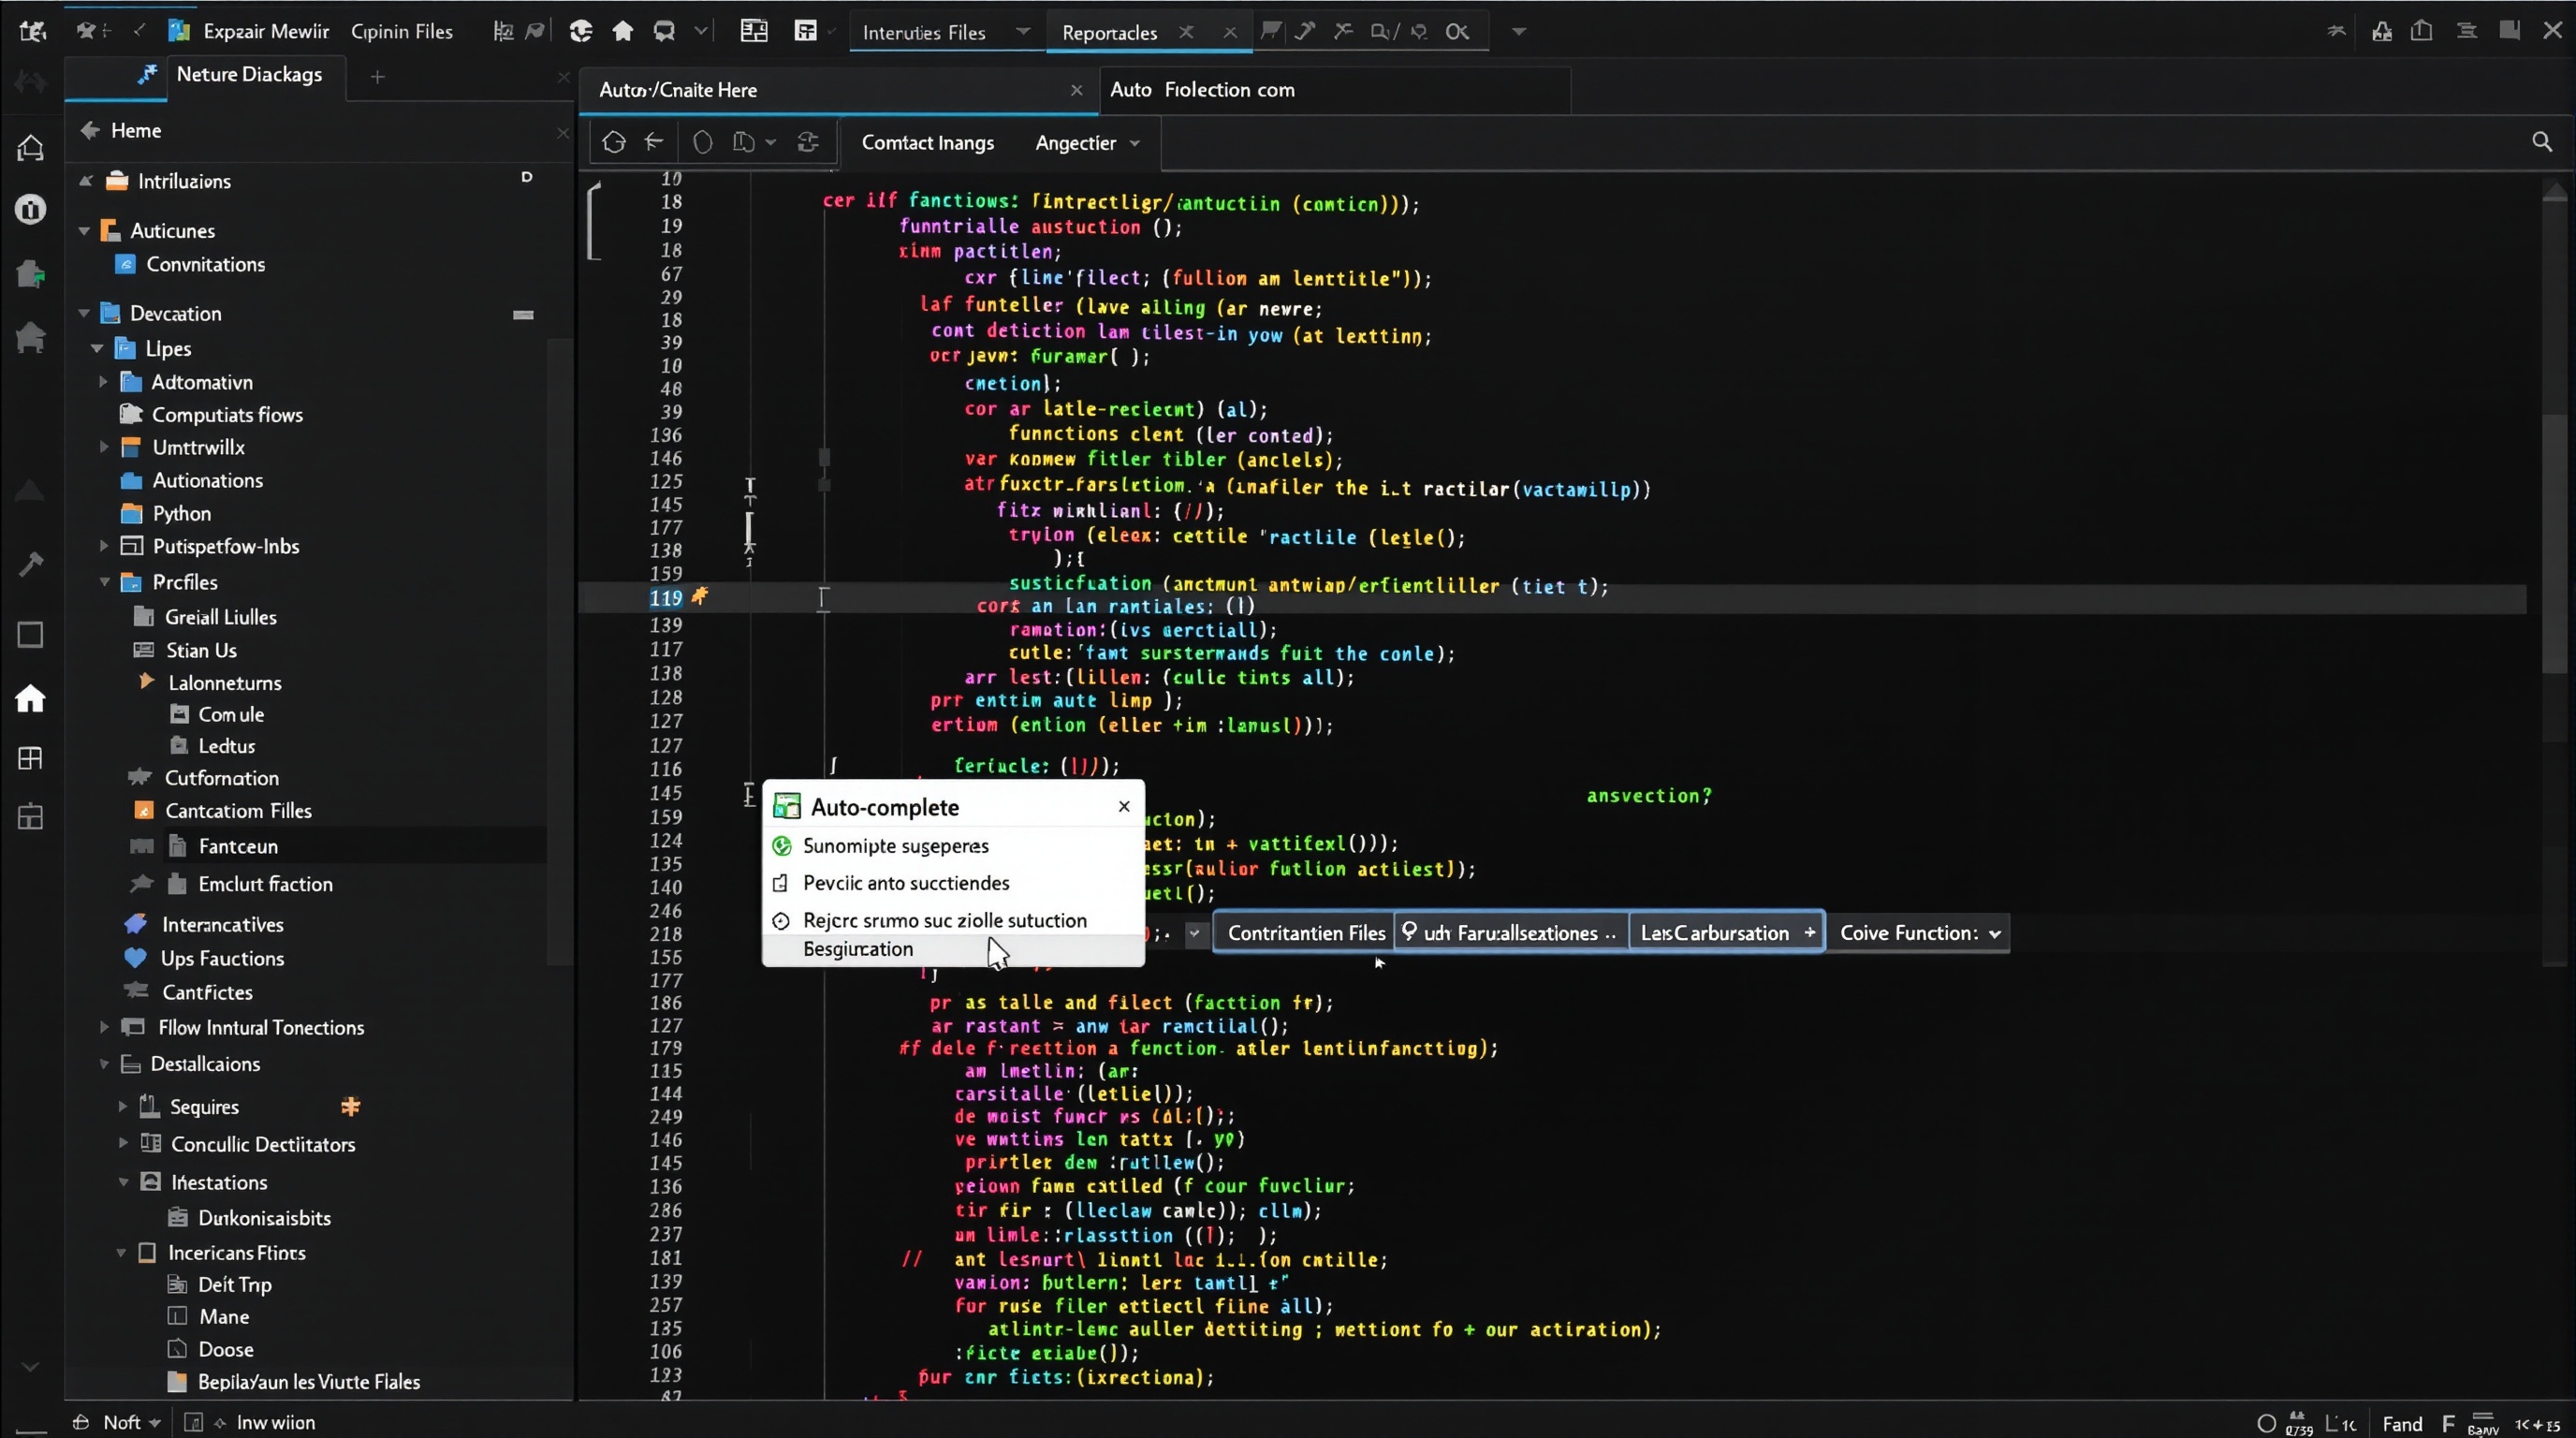
Task: Open the Noft dropdown in status bar
Action: 132,1423
